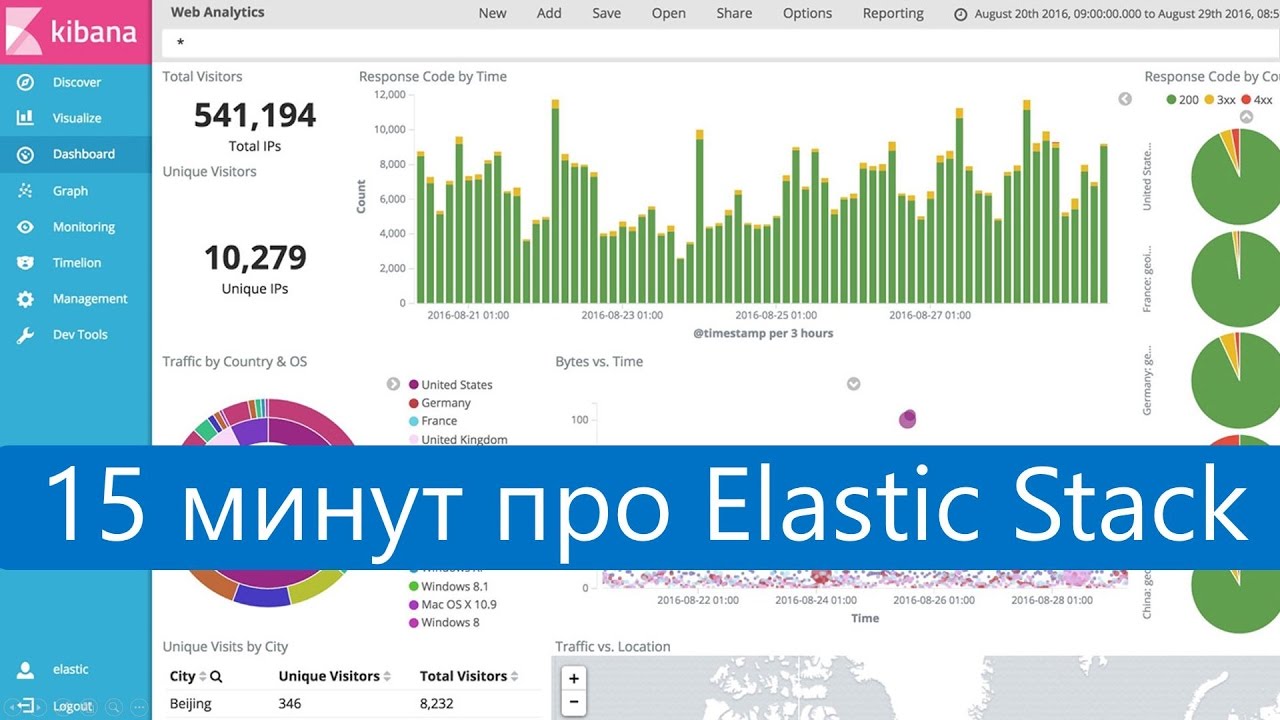Click the Germany legend color dot

point(413,403)
